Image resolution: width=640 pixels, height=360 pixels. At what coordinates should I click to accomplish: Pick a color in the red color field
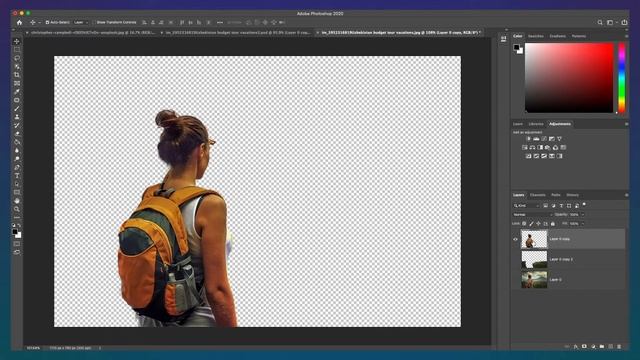[569, 78]
